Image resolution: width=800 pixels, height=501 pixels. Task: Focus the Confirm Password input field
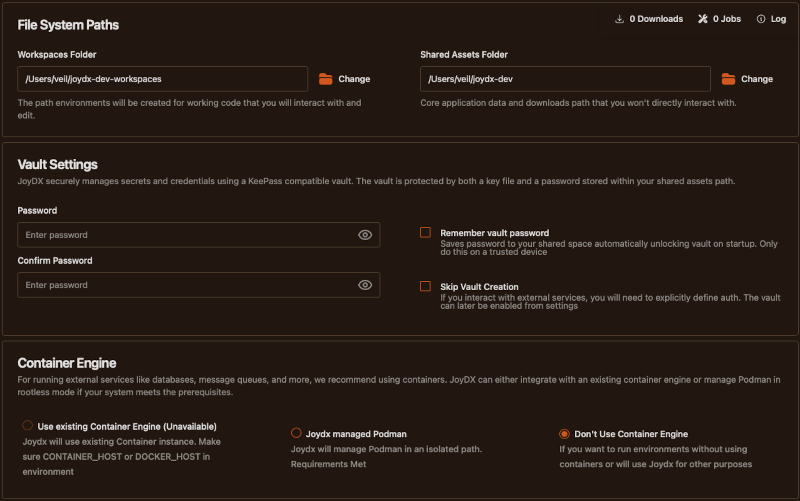[185, 285]
